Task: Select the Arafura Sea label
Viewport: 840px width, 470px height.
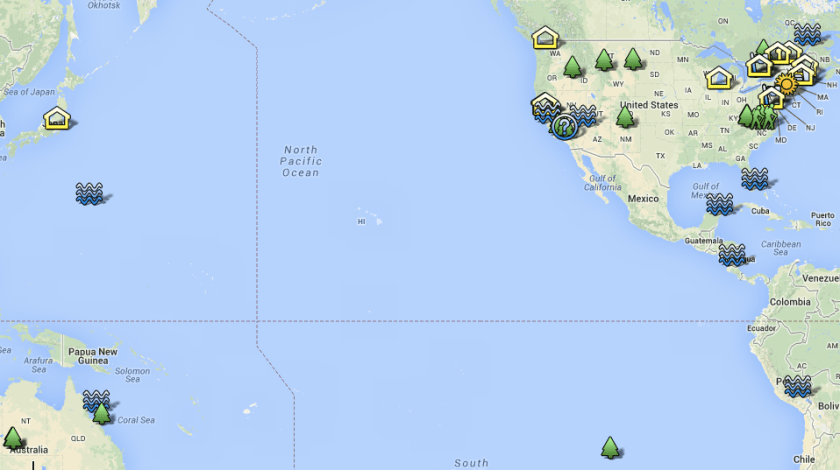Action: [38, 365]
